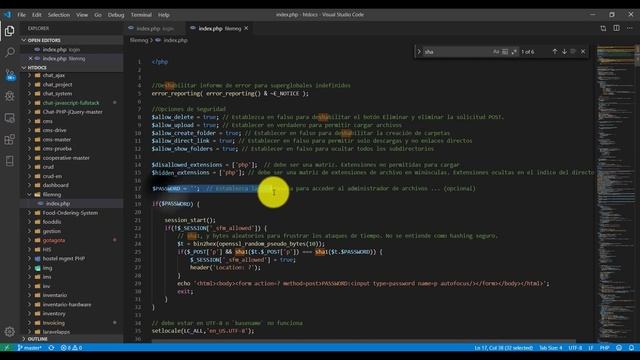The width and height of the screenshot is (640, 360).
Task: Open notifications bell in status bar
Action: point(631,348)
